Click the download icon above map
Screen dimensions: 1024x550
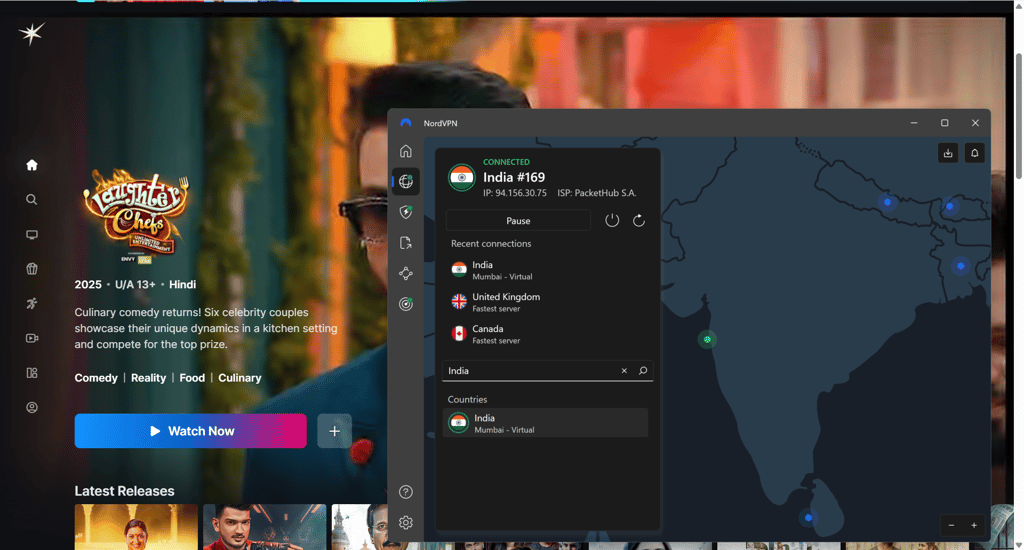tap(948, 153)
